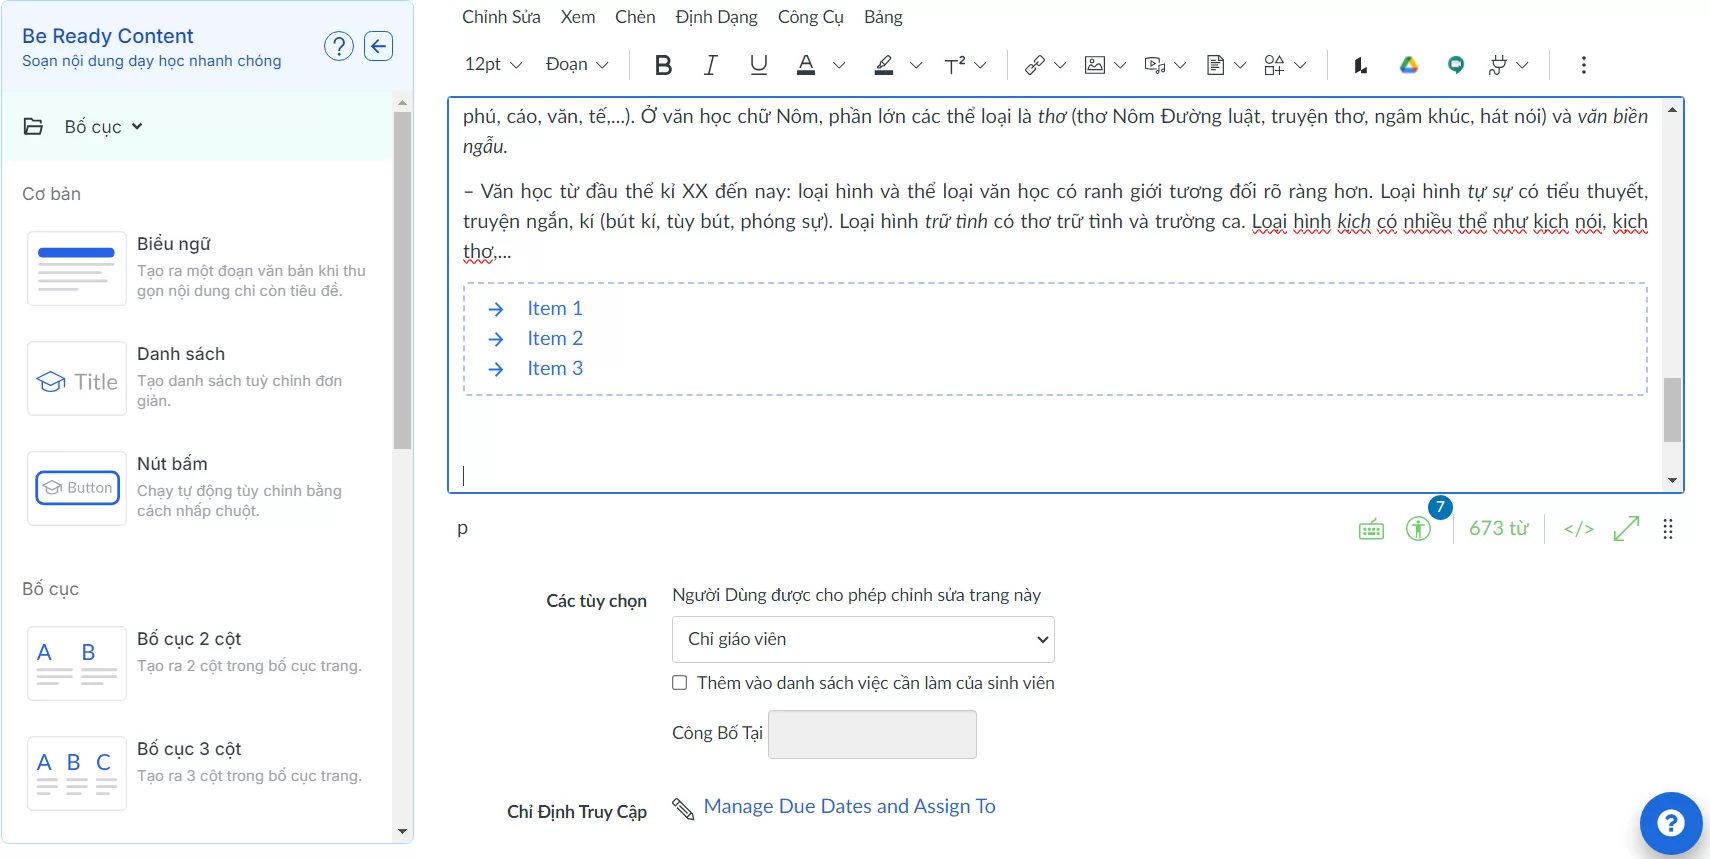Image resolution: width=1710 pixels, height=859 pixels.
Task: Check 'Thêm vào danh sách việc cần làm'
Action: pos(680,683)
